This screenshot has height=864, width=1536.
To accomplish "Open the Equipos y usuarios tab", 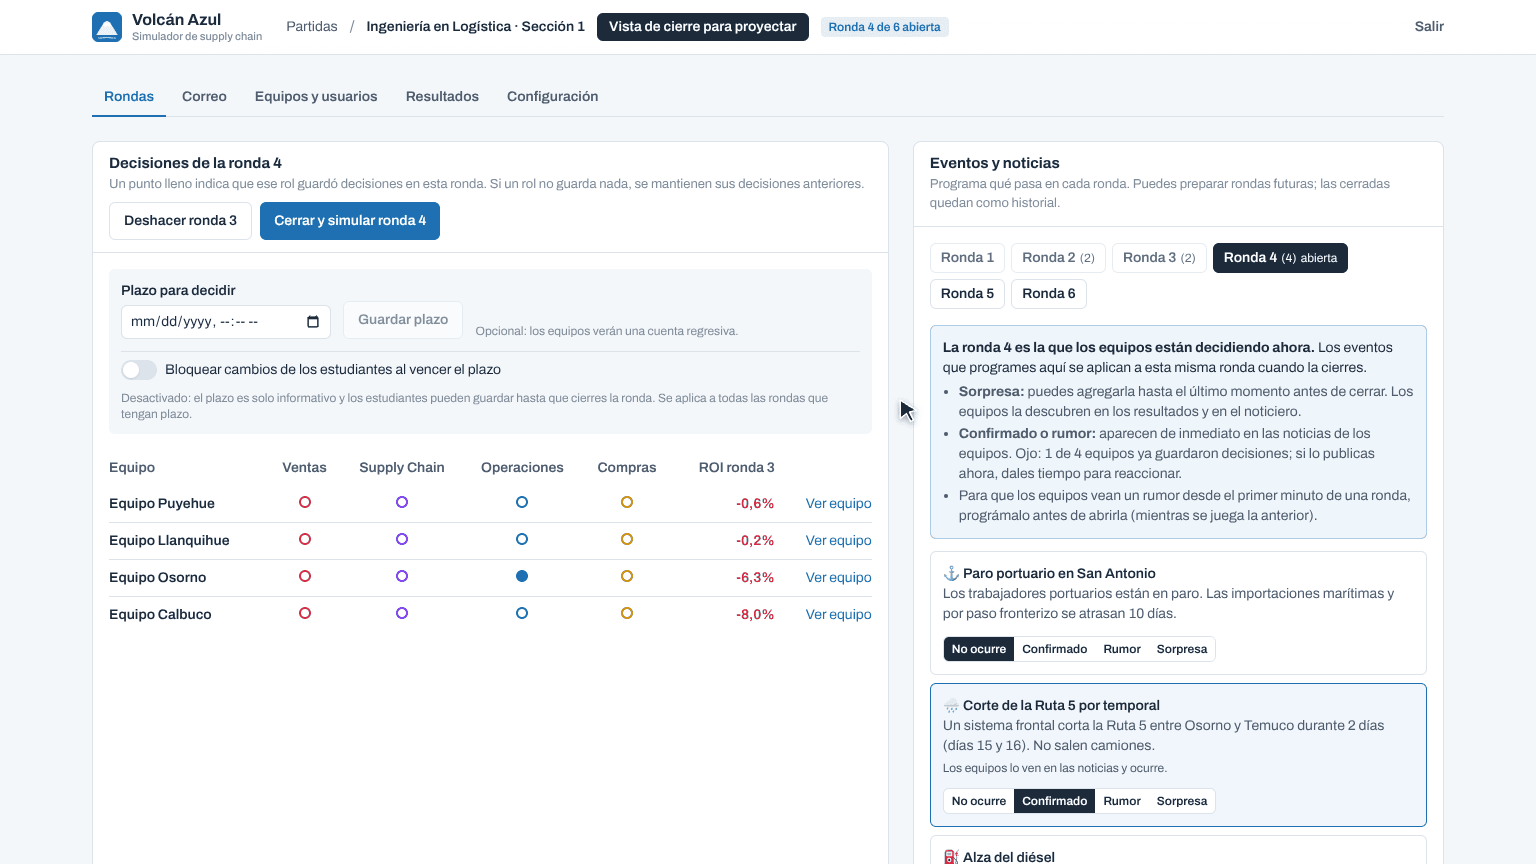I will (316, 97).
